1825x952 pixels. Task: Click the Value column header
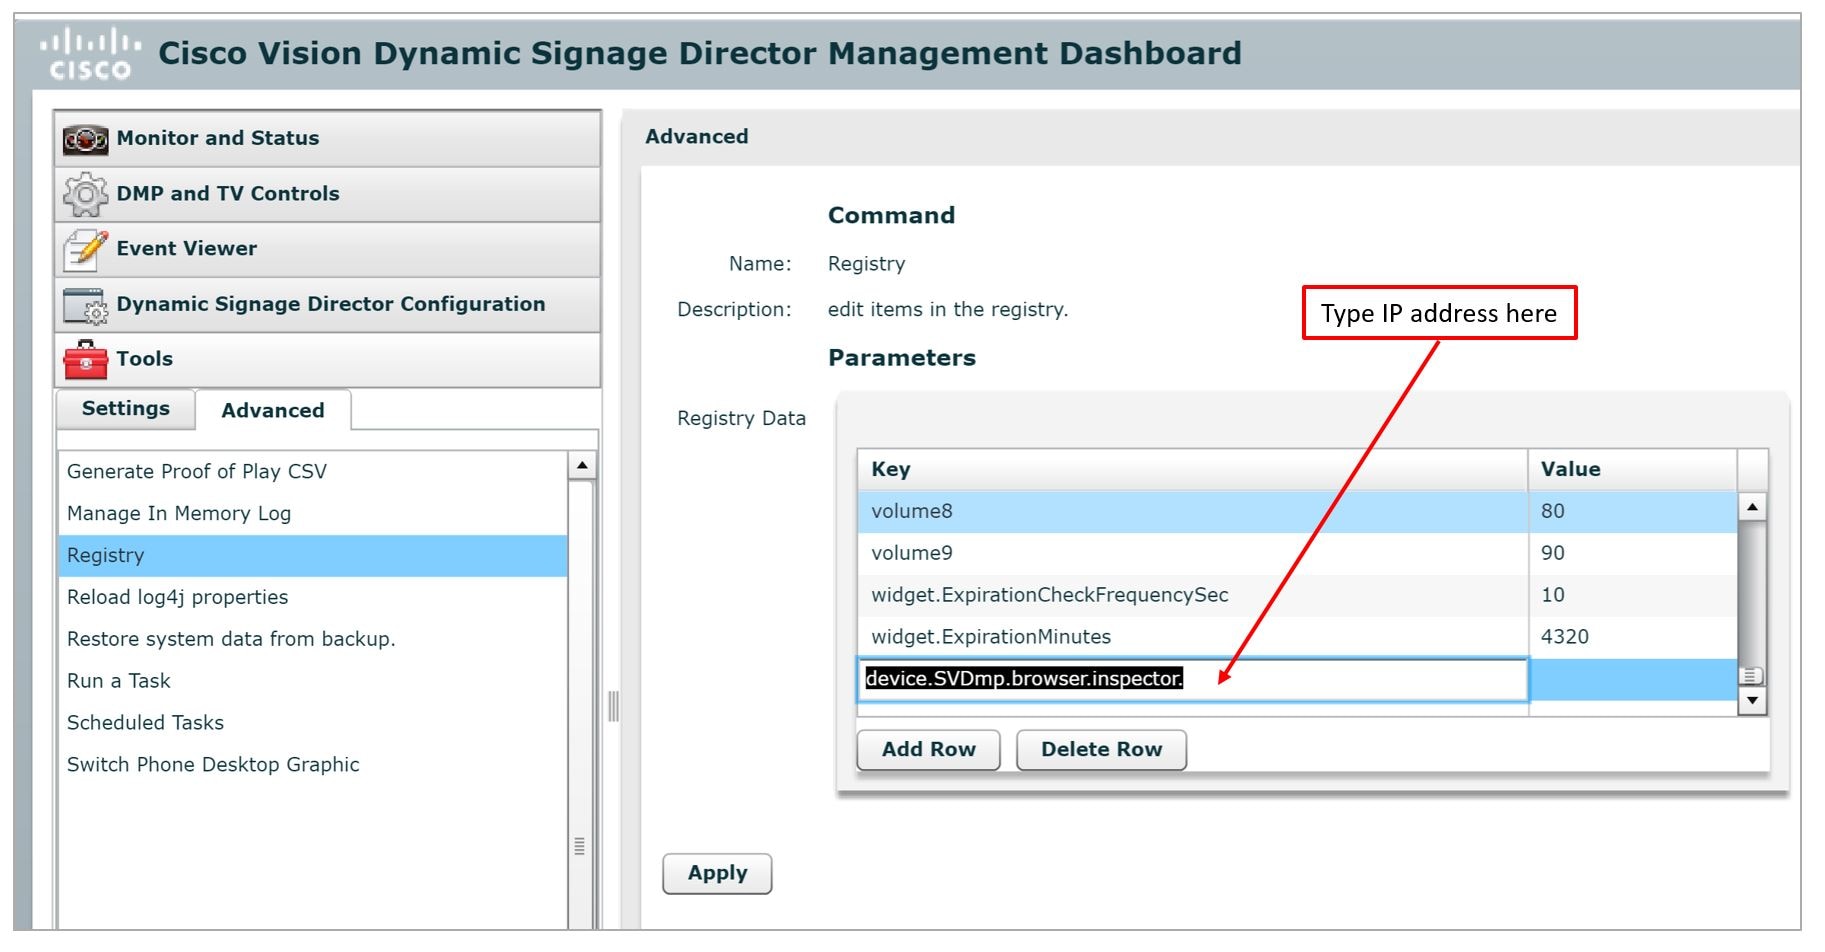pos(1632,470)
